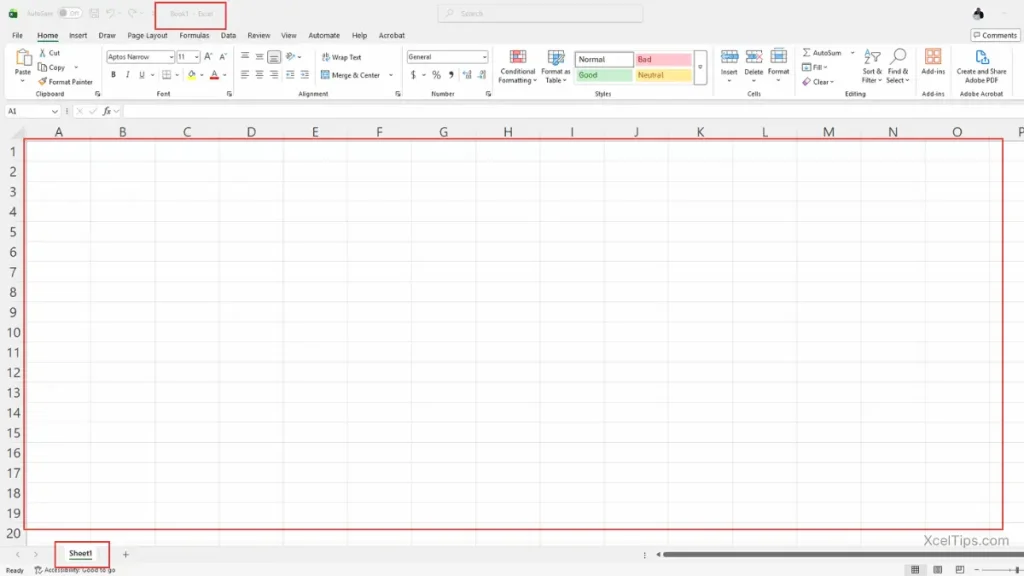Click the Percent Style icon
This screenshot has width=1024, height=576.
[x=436, y=75]
